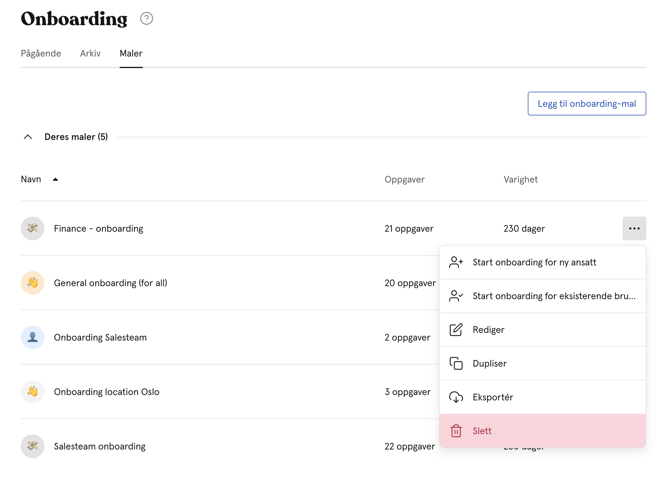Select Rediger in the context menu
Screen dimensions: 670x477
click(x=543, y=330)
